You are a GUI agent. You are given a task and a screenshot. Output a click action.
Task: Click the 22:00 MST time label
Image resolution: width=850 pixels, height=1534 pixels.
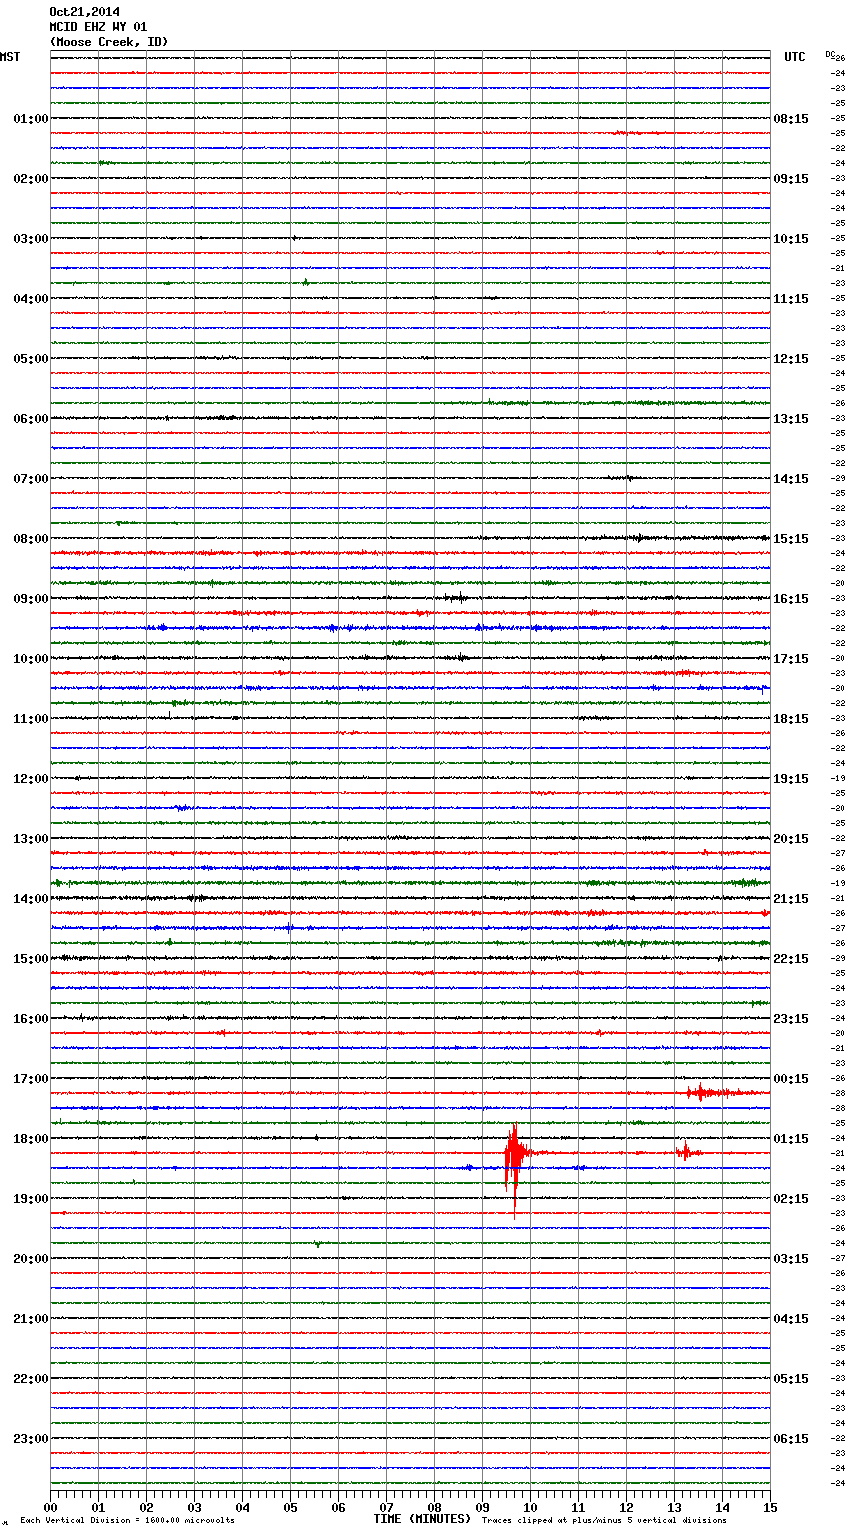[x=30, y=1379]
